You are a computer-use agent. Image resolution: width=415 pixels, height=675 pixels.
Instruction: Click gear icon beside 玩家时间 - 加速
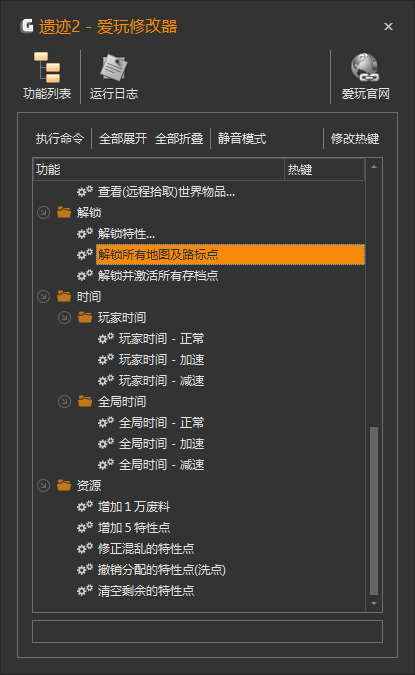pyautogui.click(x=106, y=359)
